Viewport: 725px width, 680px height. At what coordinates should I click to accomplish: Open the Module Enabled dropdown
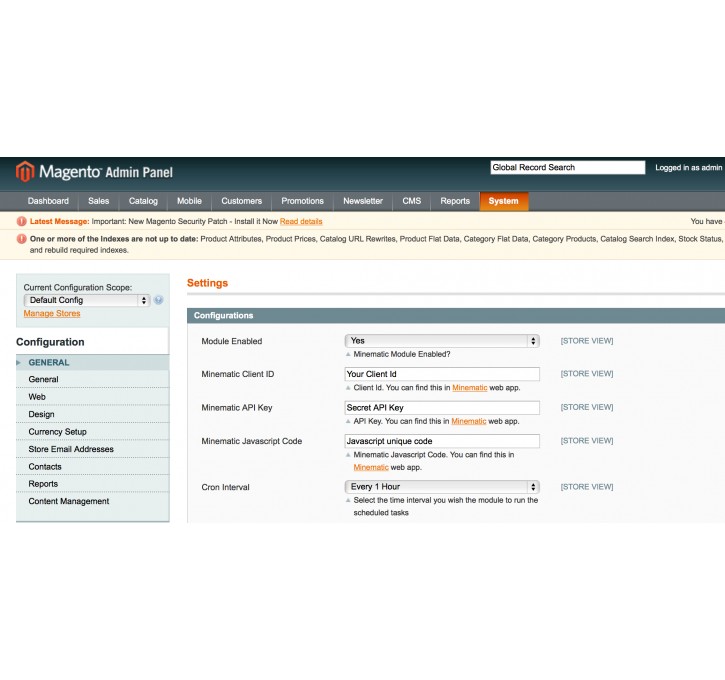coord(442,341)
